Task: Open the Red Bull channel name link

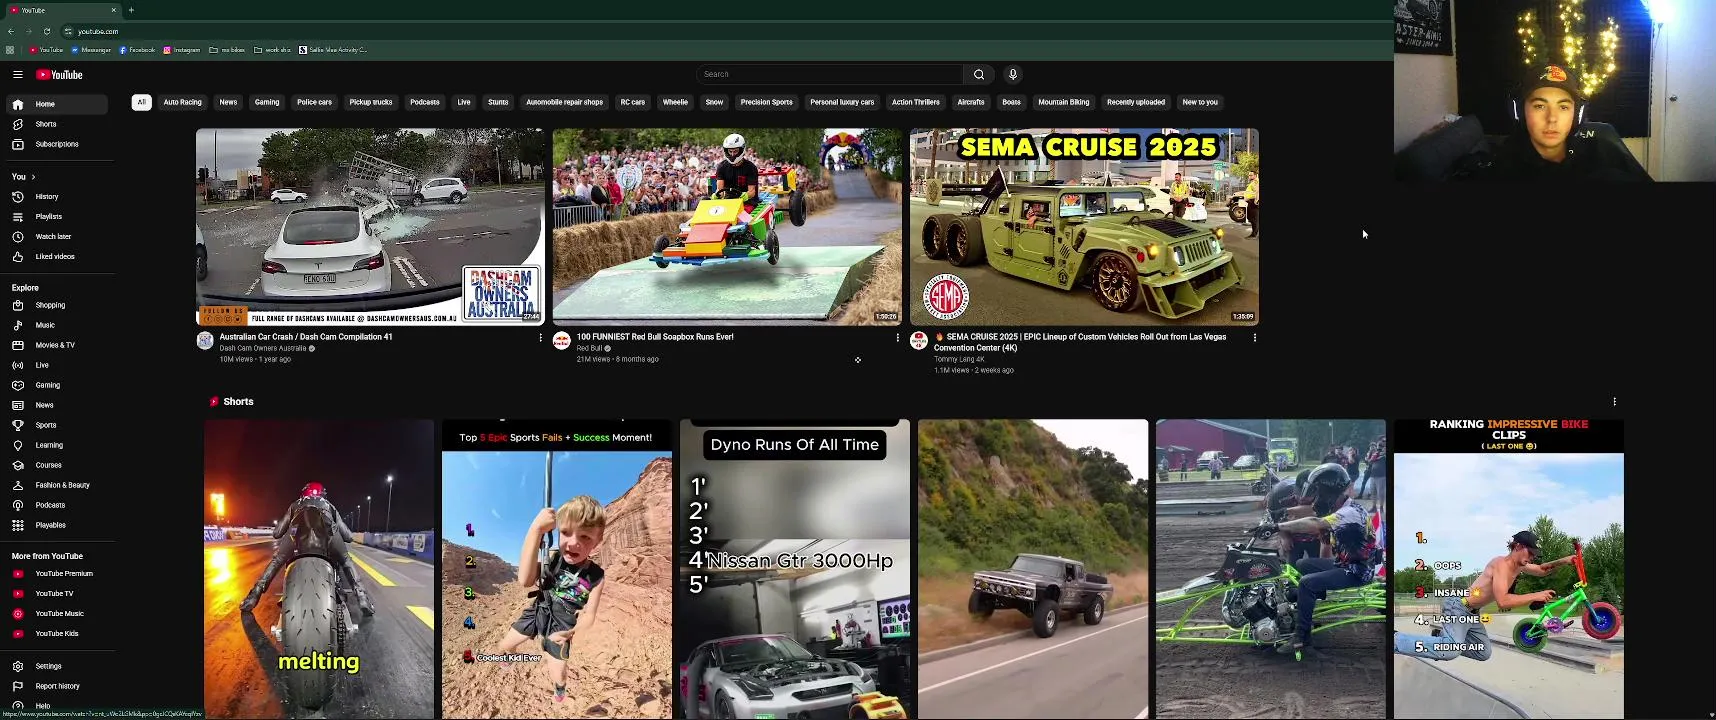Action: point(589,349)
